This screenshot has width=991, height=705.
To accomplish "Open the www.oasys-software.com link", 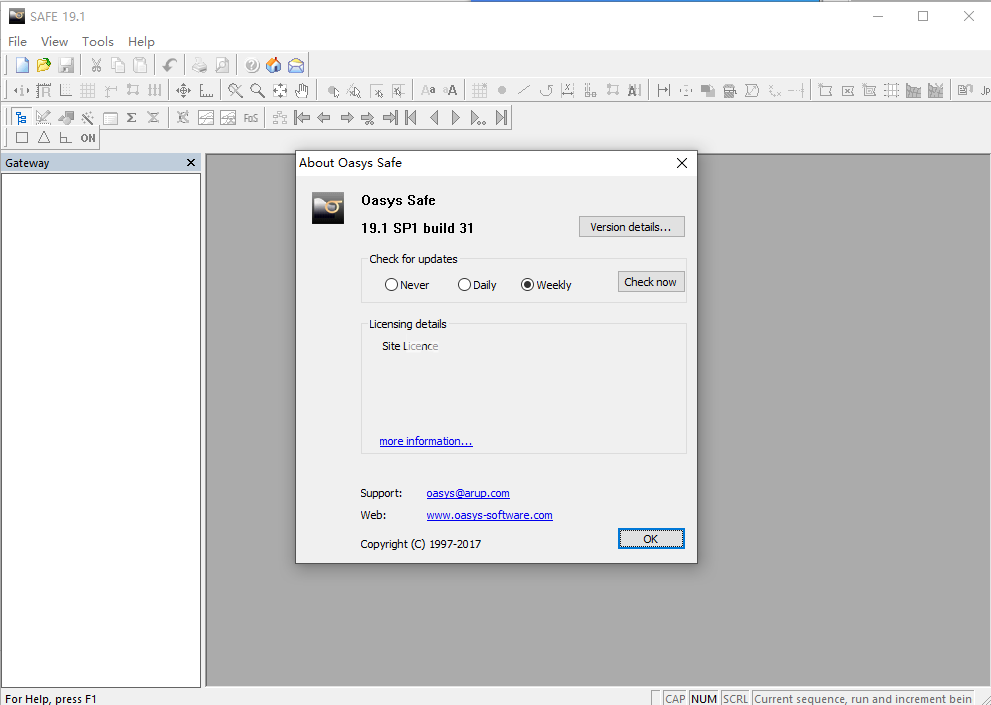I will (x=489, y=515).
